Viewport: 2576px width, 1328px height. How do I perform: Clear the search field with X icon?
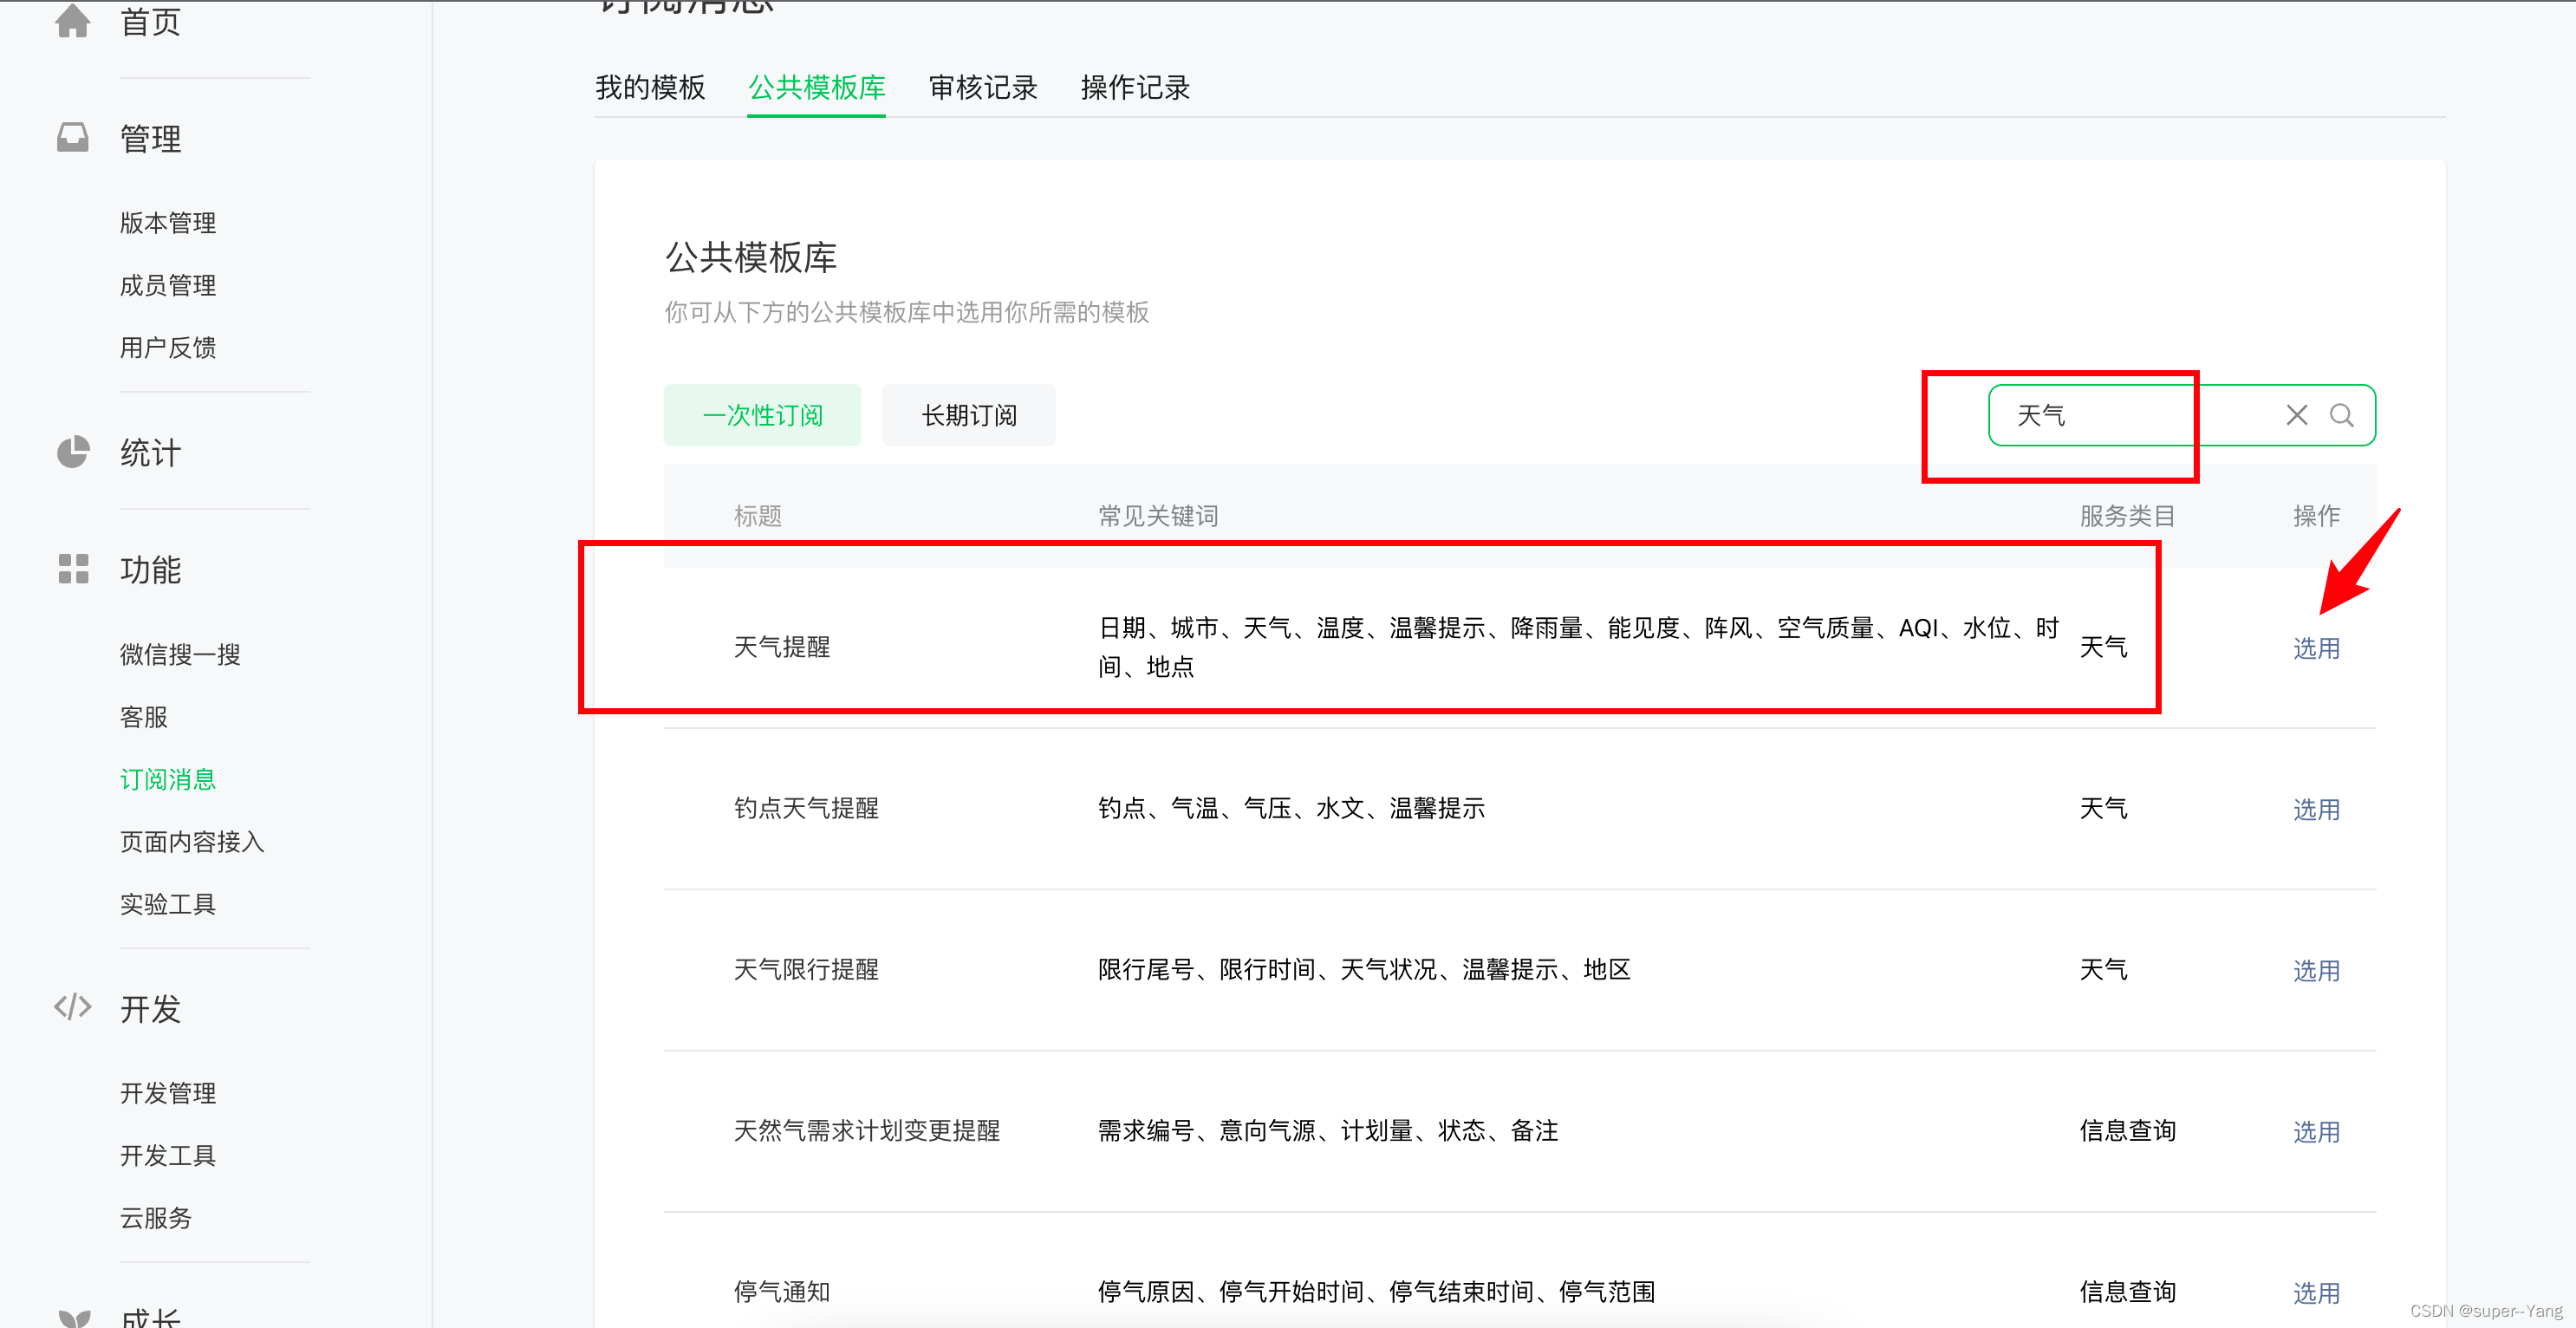tap(2296, 415)
